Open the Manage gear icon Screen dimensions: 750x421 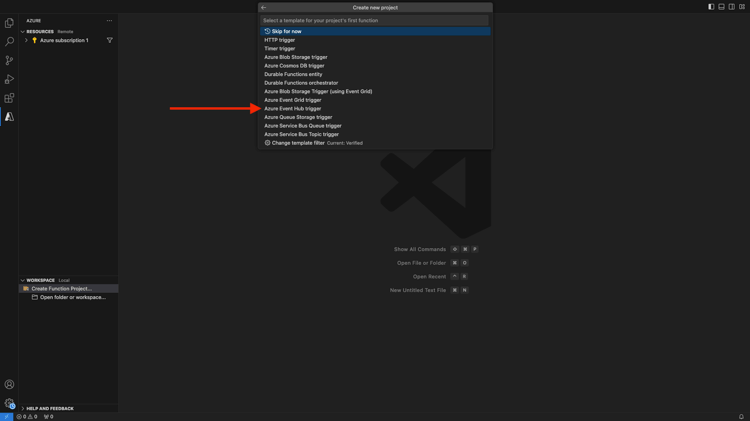point(9,403)
